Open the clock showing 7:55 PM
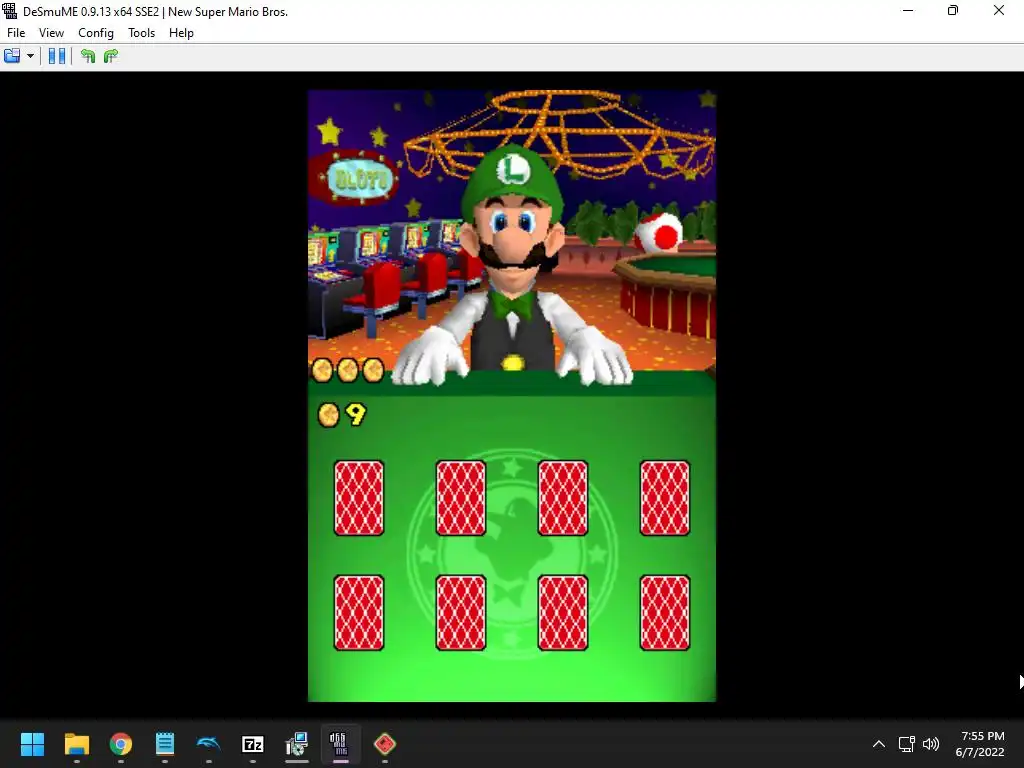Viewport: 1024px width, 768px height. [982, 744]
